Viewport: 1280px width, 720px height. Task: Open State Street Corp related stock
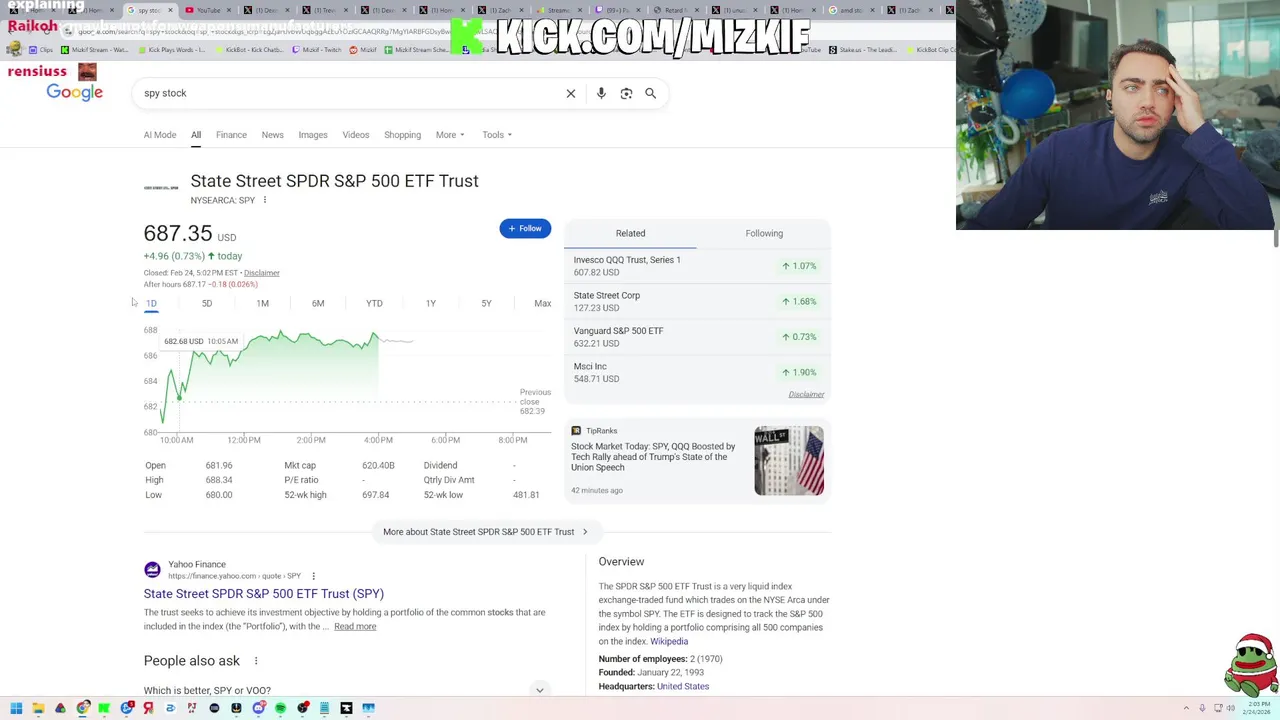coord(697,301)
